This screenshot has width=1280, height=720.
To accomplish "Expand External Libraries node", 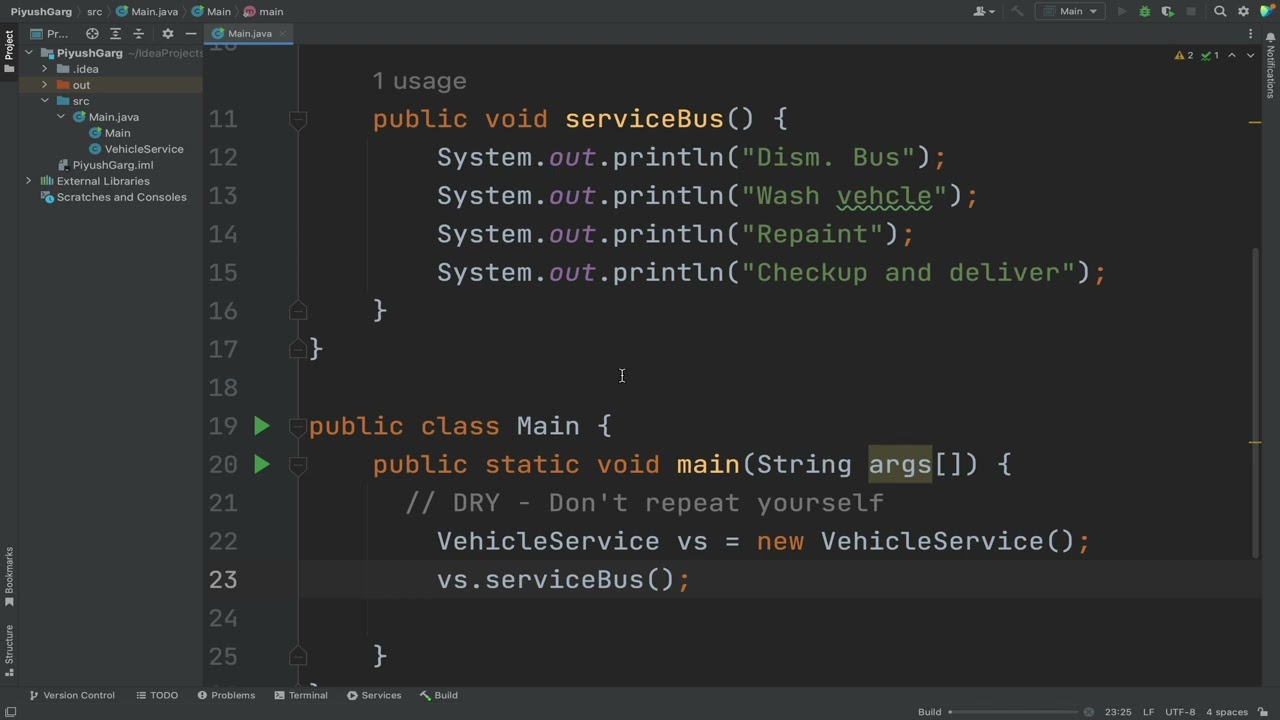I will pos(28,181).
